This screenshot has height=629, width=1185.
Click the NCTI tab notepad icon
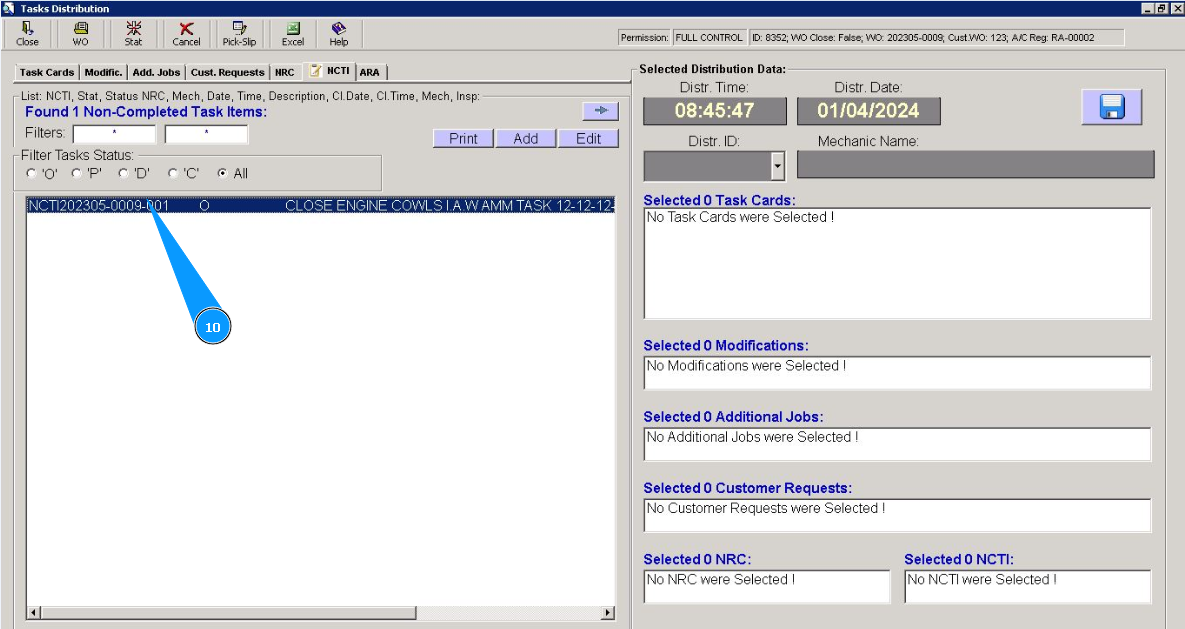point(316,70)
